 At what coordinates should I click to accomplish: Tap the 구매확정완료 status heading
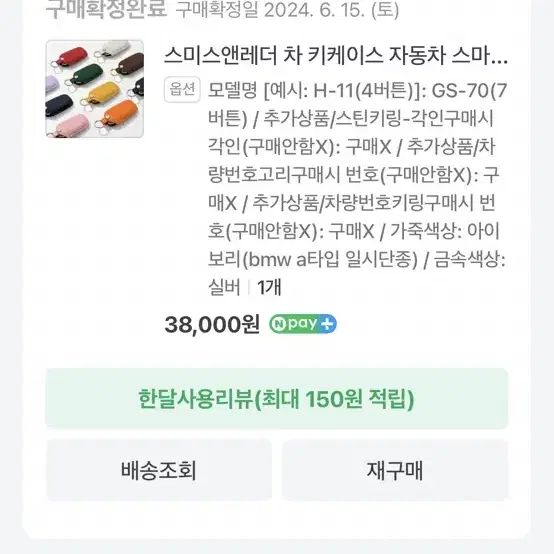tap(106, 9)
